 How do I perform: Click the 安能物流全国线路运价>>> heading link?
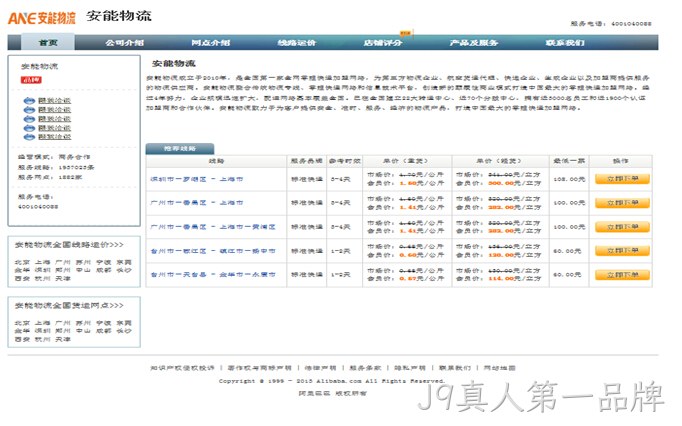pos(69,245)
